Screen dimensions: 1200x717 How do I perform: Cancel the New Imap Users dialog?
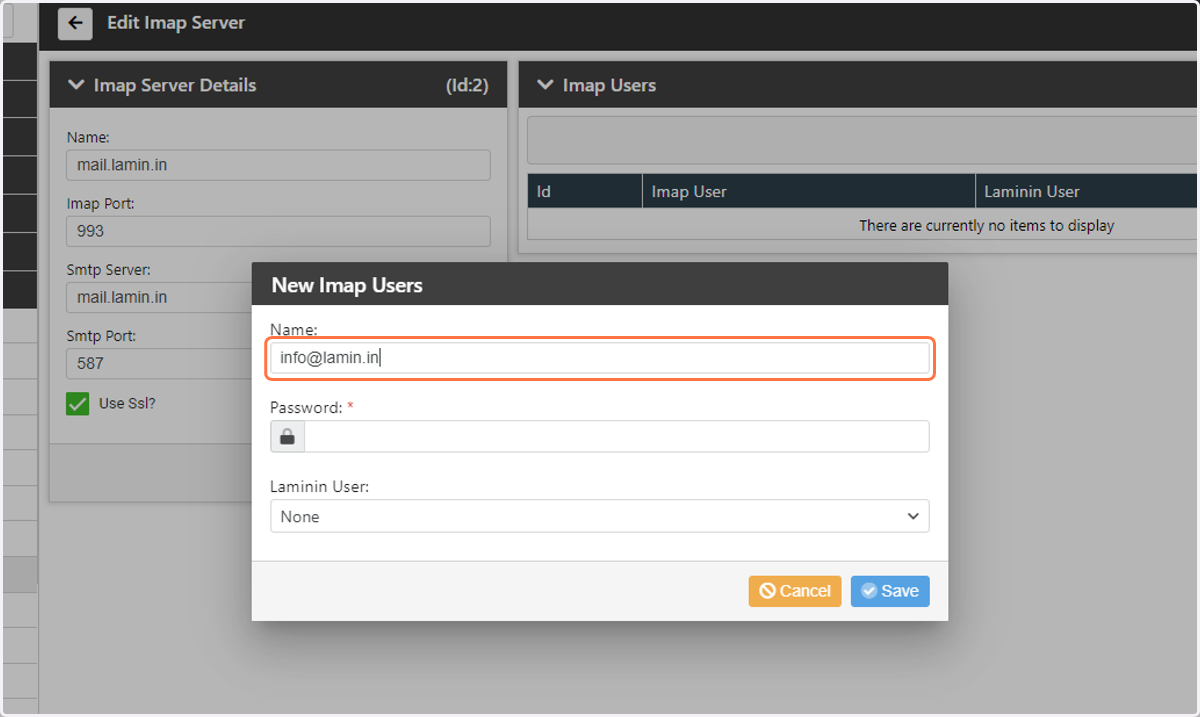click(x=795, y=591)
